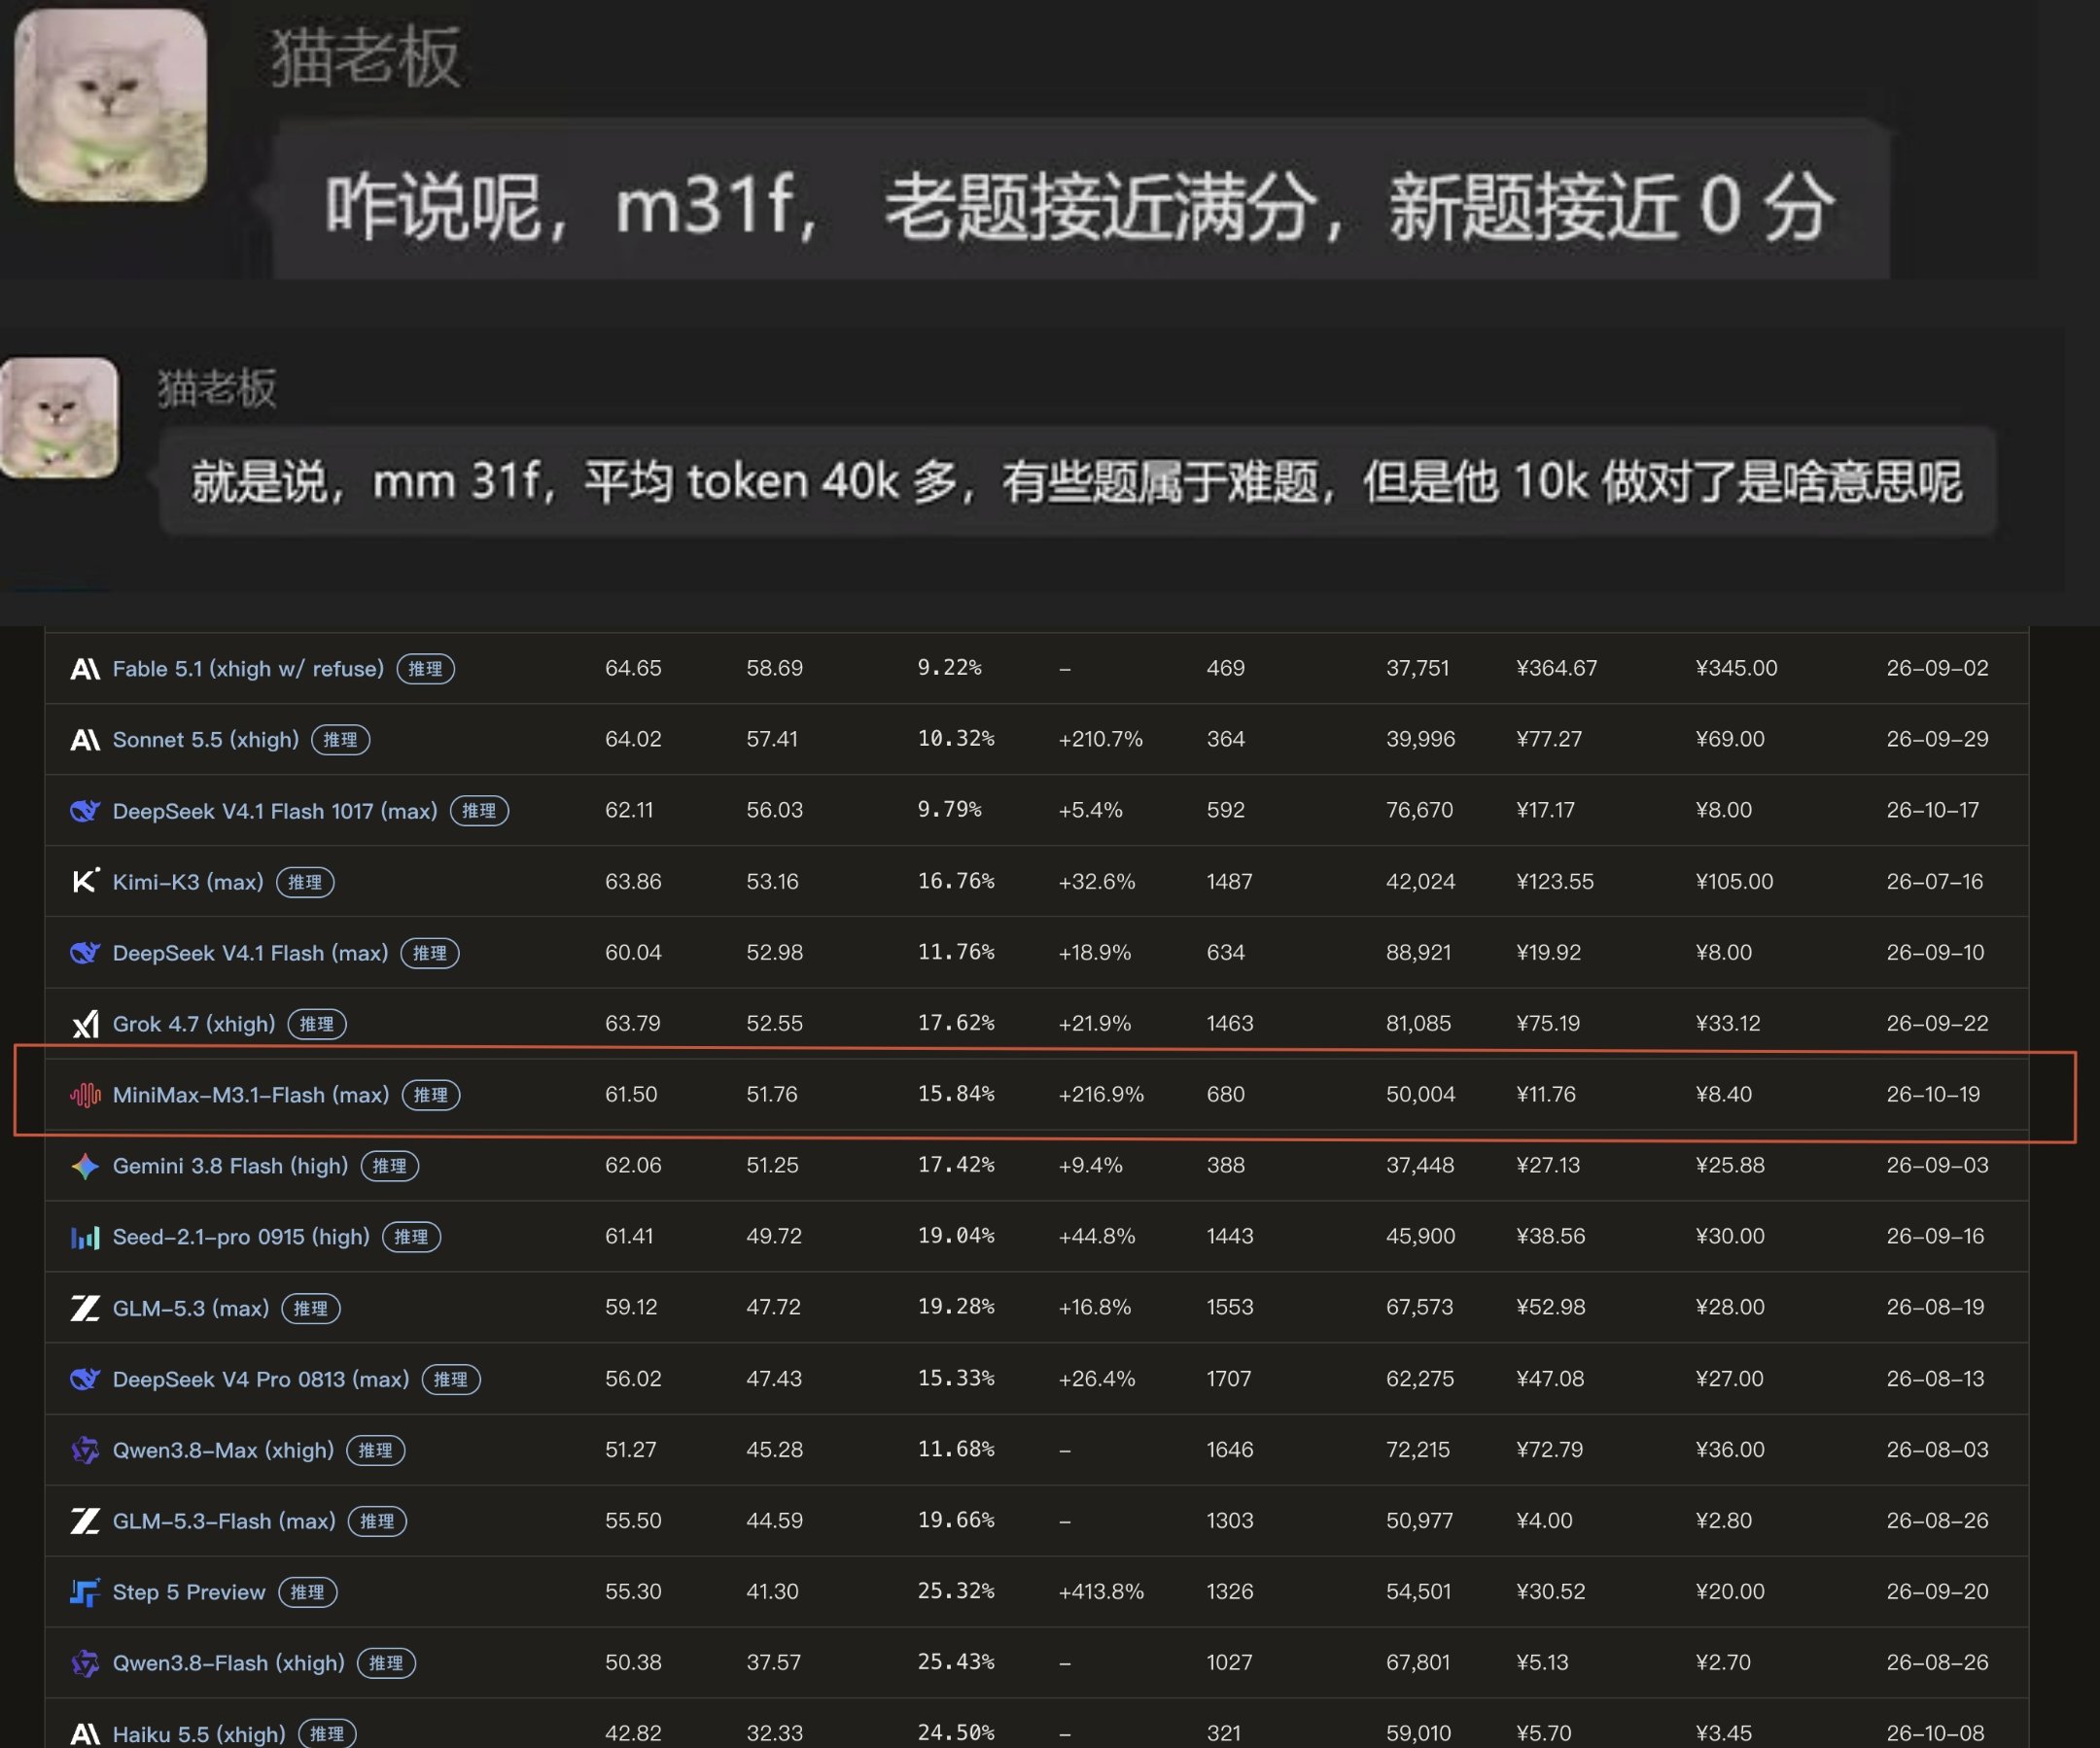The width and height of the screenshot is (2100, 1748).
Task: Click the 推理 tag beside Qwen3.8-Max
Action: 375,1450
